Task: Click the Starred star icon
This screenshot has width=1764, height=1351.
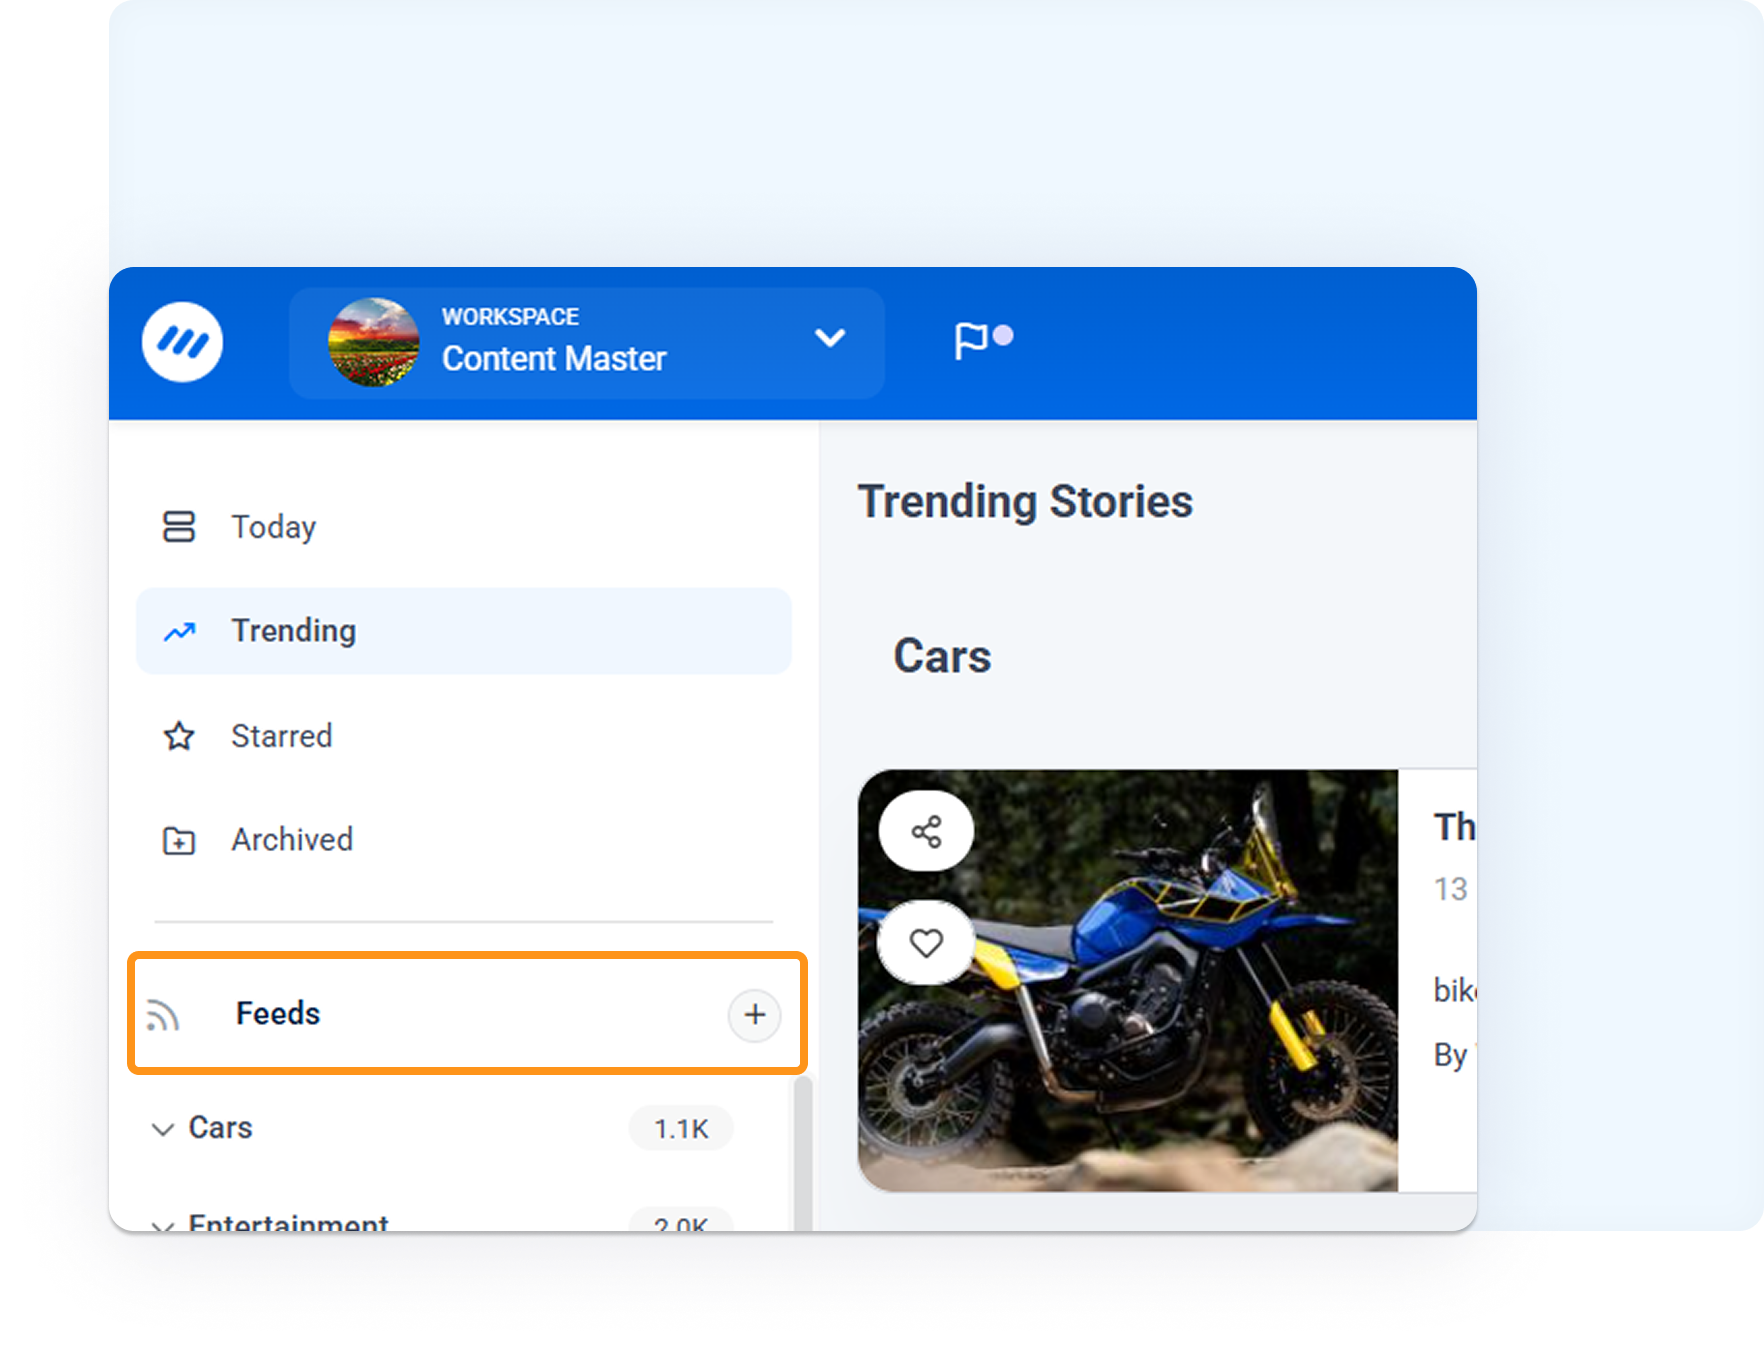Action: 179,736
